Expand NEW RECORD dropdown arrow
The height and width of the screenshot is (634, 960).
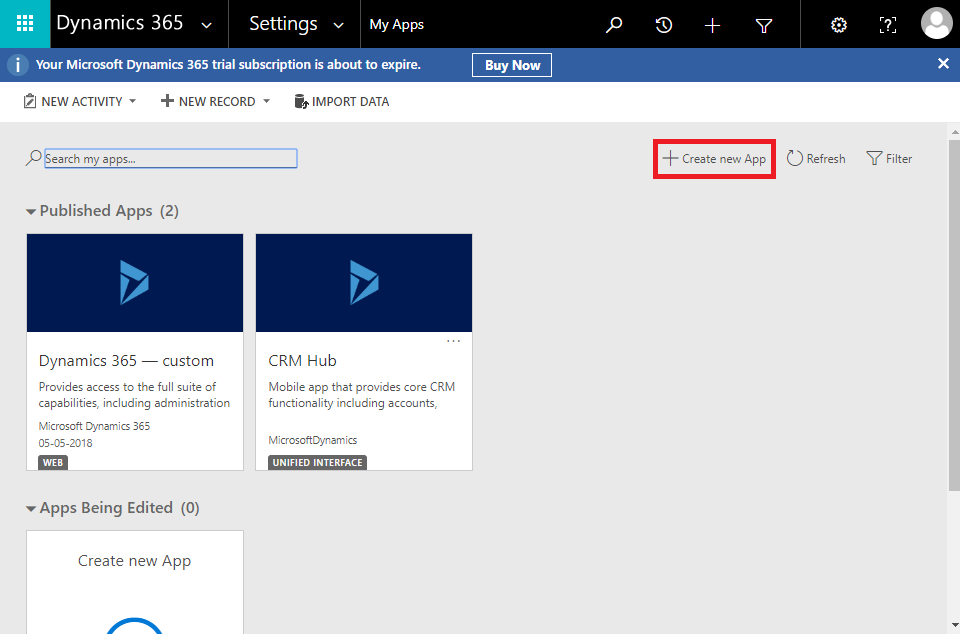[266, 101]
